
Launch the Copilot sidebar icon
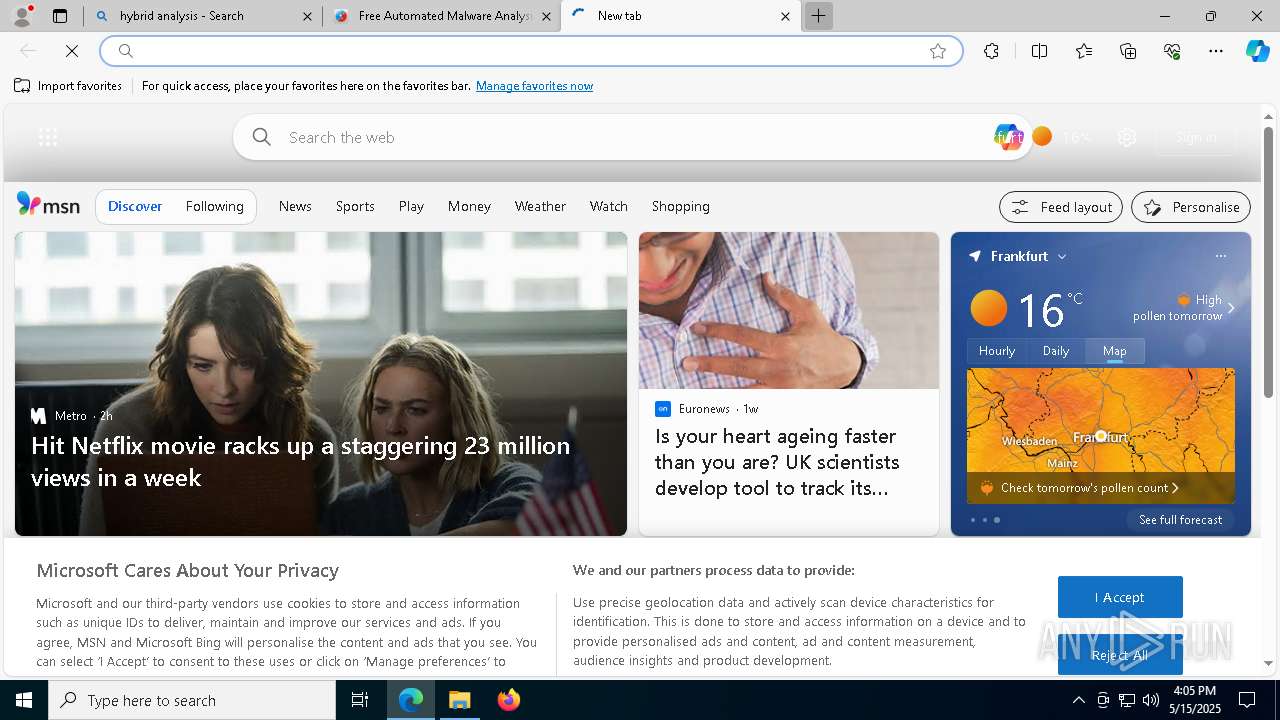[1257, 51]
